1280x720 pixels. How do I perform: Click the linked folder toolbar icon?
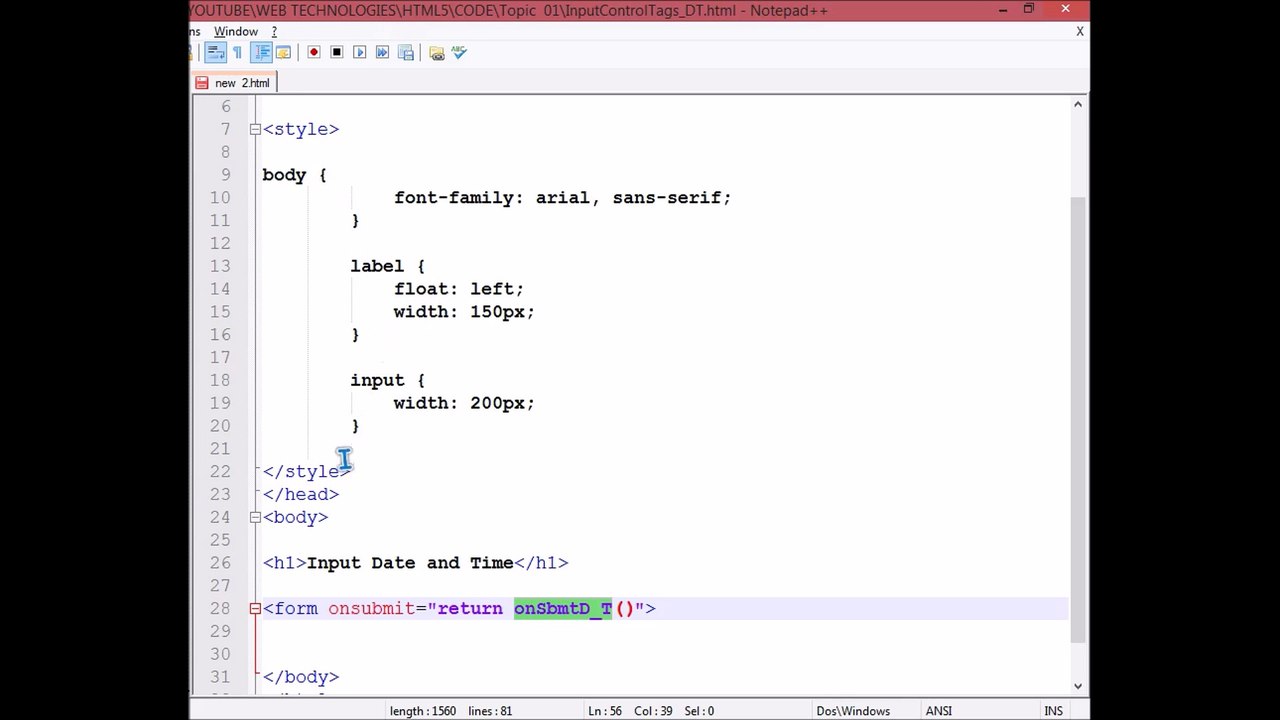point(436,52)
